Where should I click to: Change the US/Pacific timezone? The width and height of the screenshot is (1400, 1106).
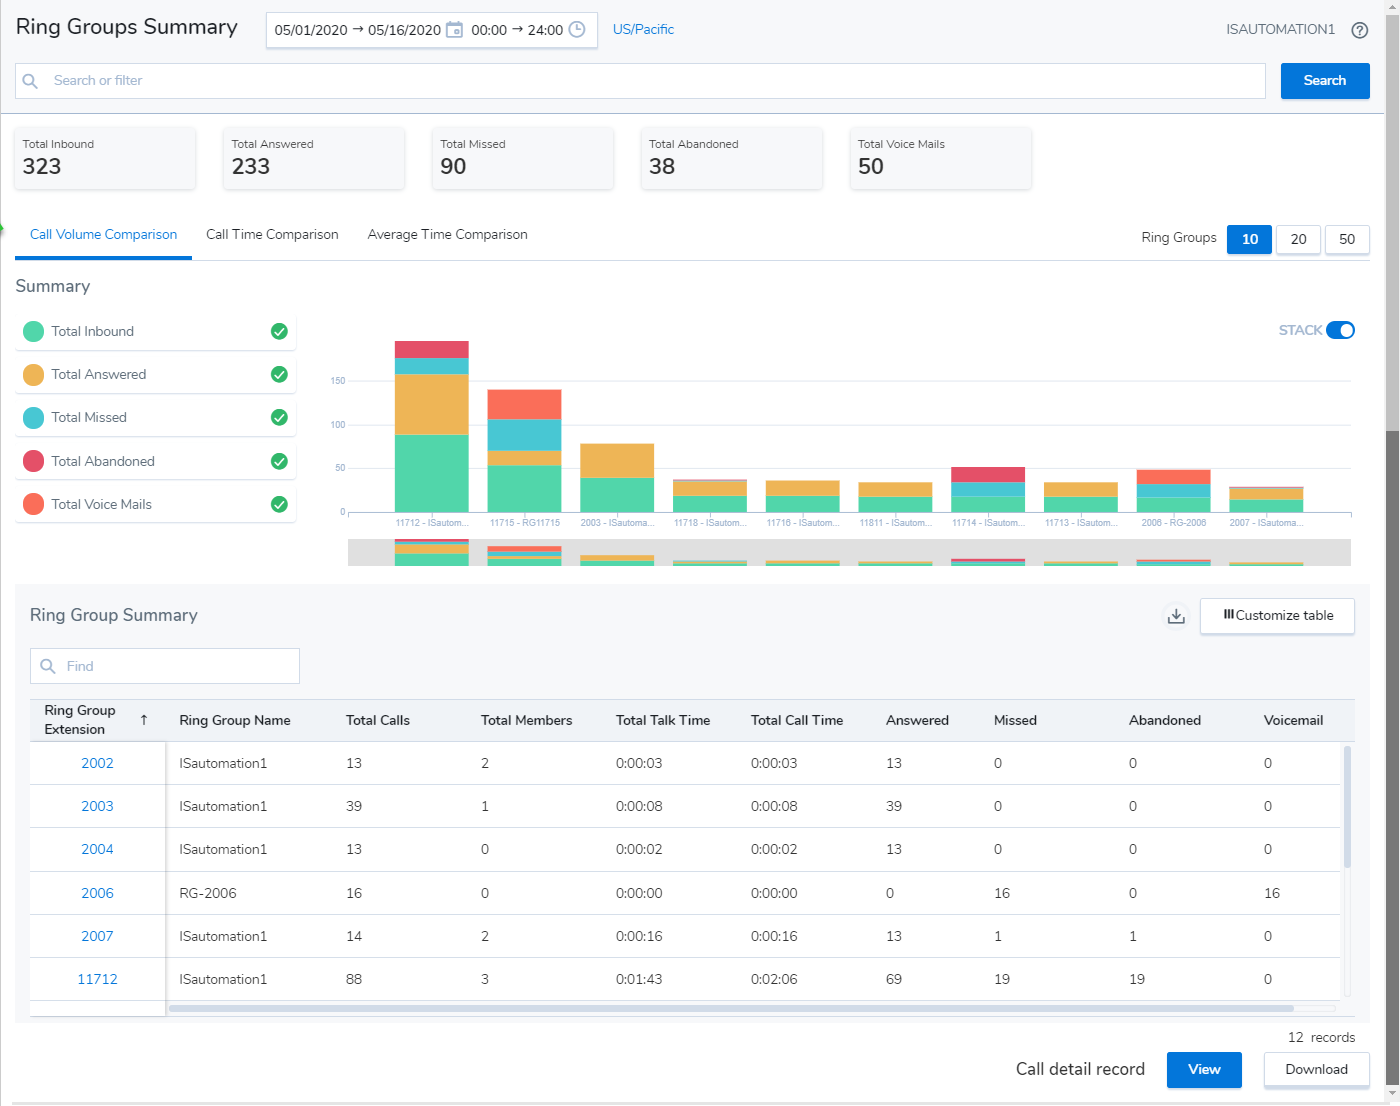[x=643, y=29]
